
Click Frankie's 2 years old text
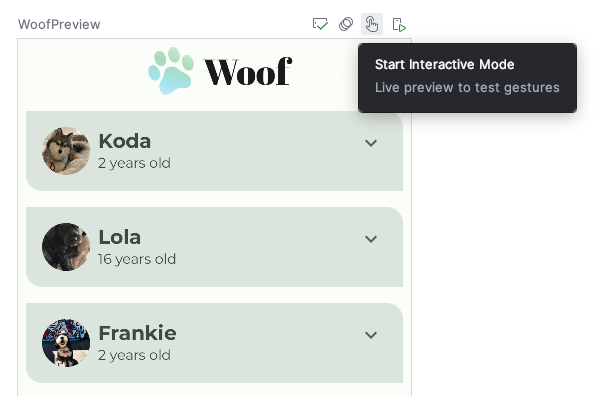pos(134,355)
